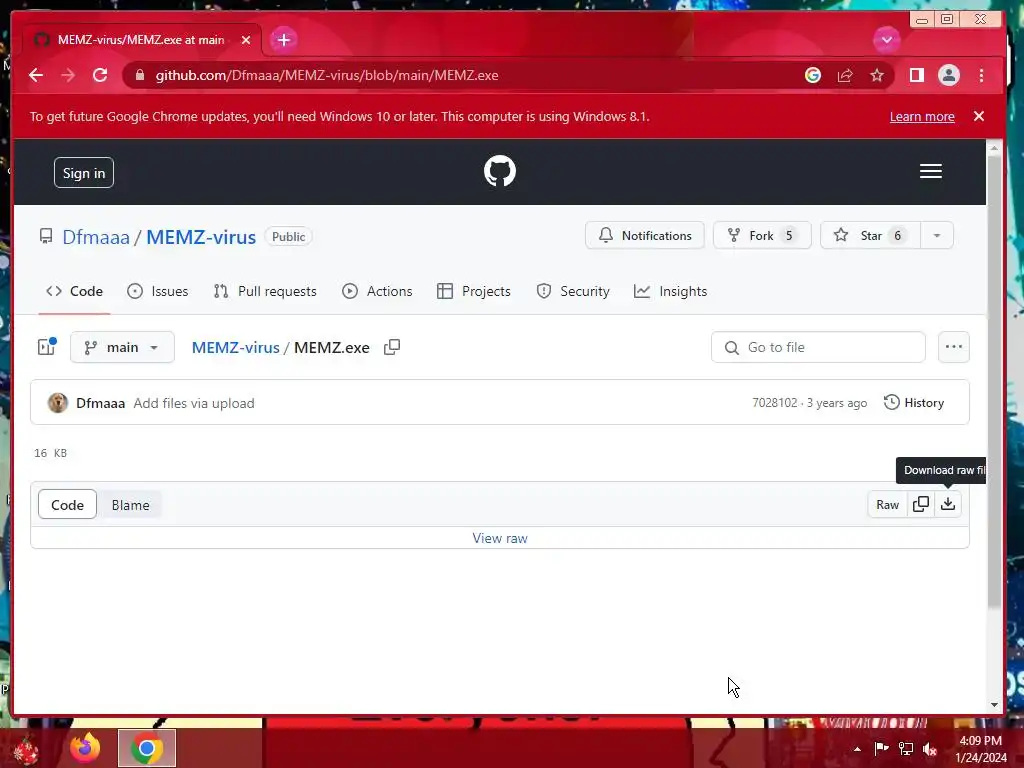Click Dfmaaa author name in commit row
The image size is (1024, 768).
pos(100,403)
